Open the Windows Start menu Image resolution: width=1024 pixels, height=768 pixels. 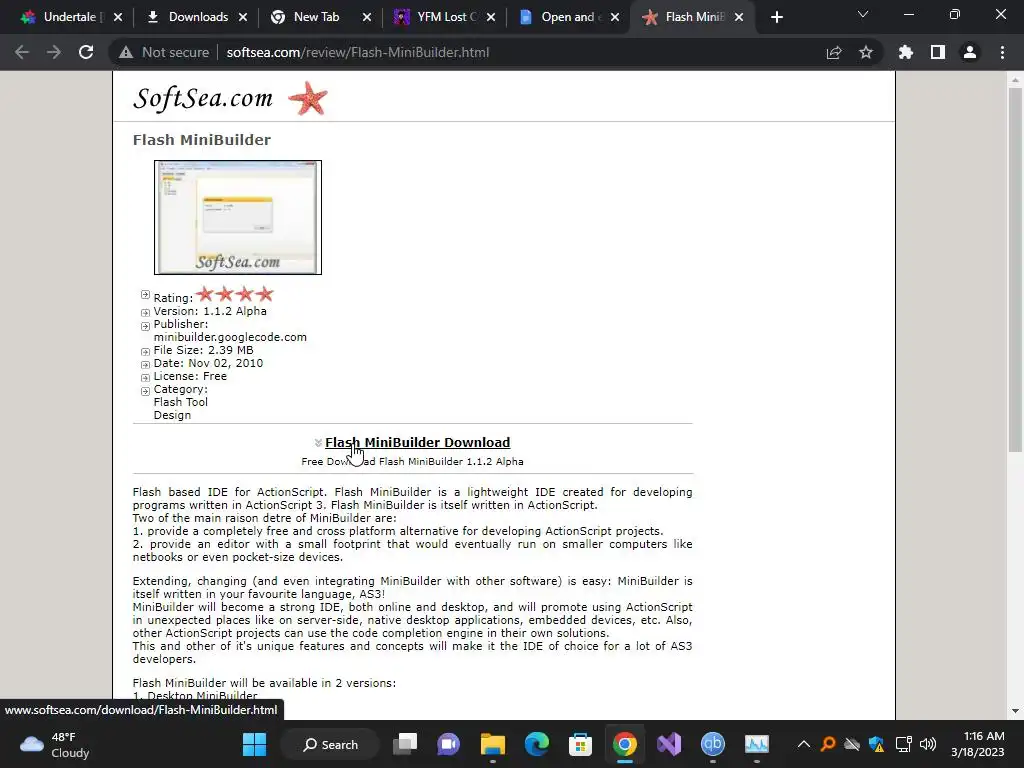click(254, 744)
